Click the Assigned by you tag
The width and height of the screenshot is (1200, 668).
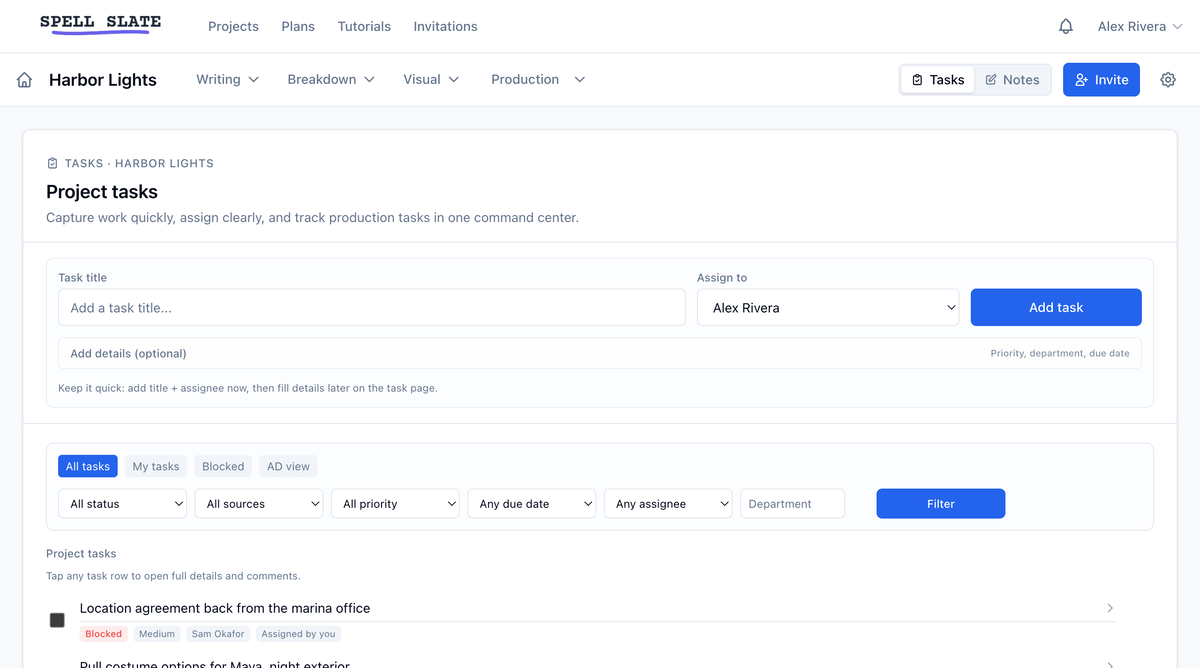tap(299, 634)
